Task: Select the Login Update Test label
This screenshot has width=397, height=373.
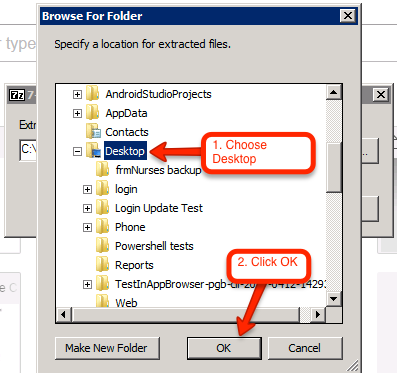Action: point(159,208)
